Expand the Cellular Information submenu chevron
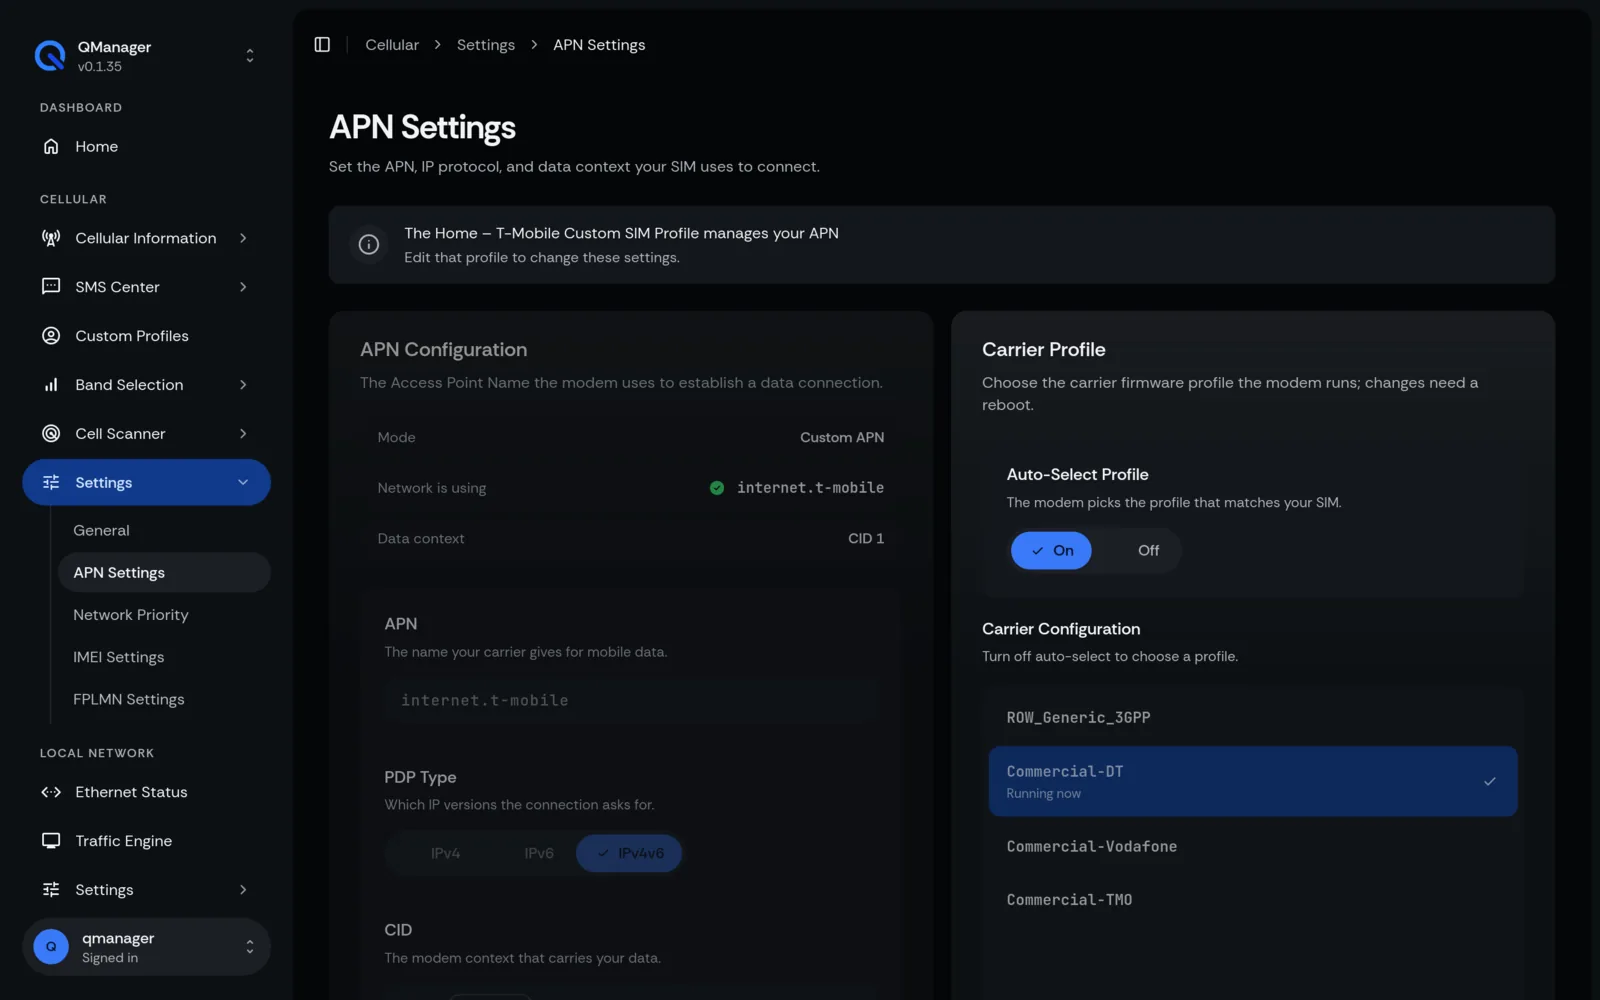Viewport: 1600px width, 1000px height. 243,238
